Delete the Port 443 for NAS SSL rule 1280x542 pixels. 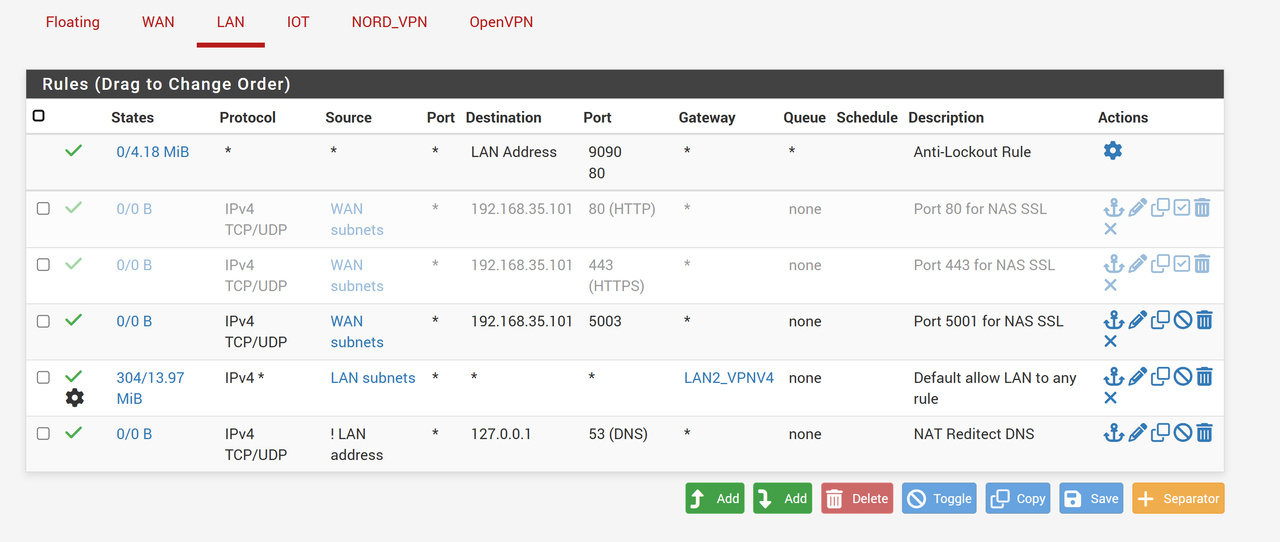[x=1203, y=264]
